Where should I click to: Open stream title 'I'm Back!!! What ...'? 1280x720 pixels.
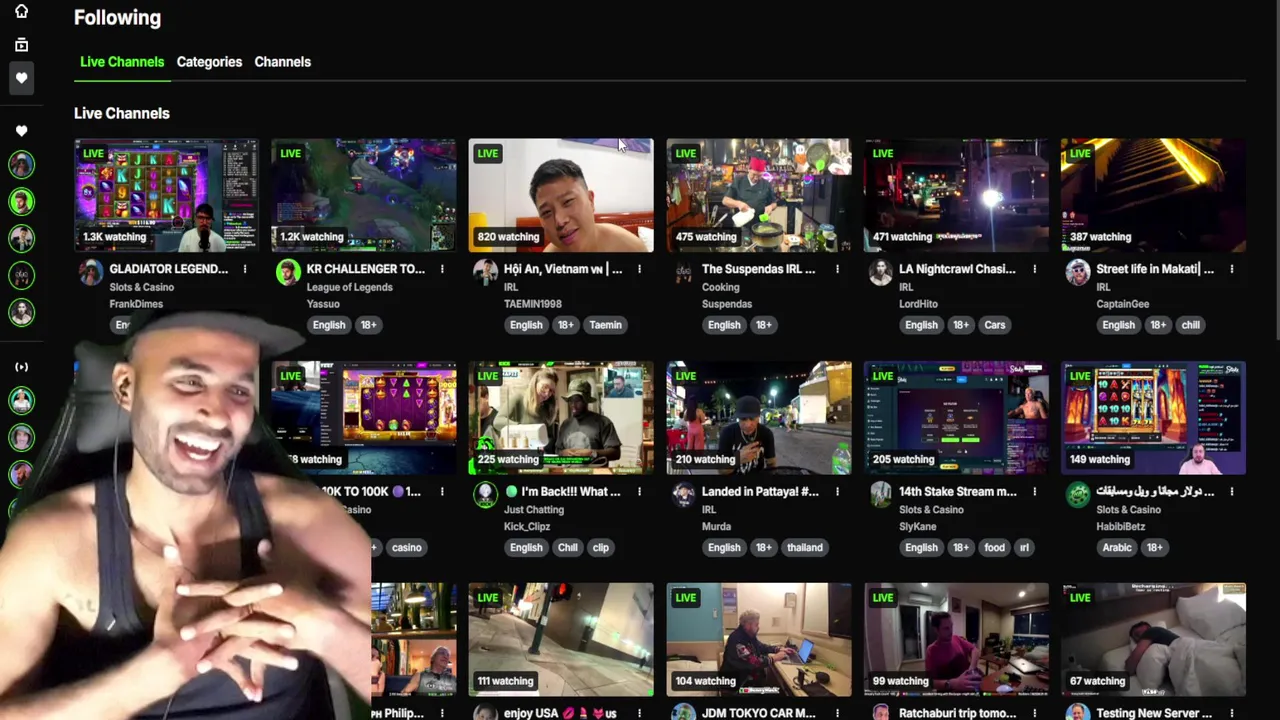(562, 492)
